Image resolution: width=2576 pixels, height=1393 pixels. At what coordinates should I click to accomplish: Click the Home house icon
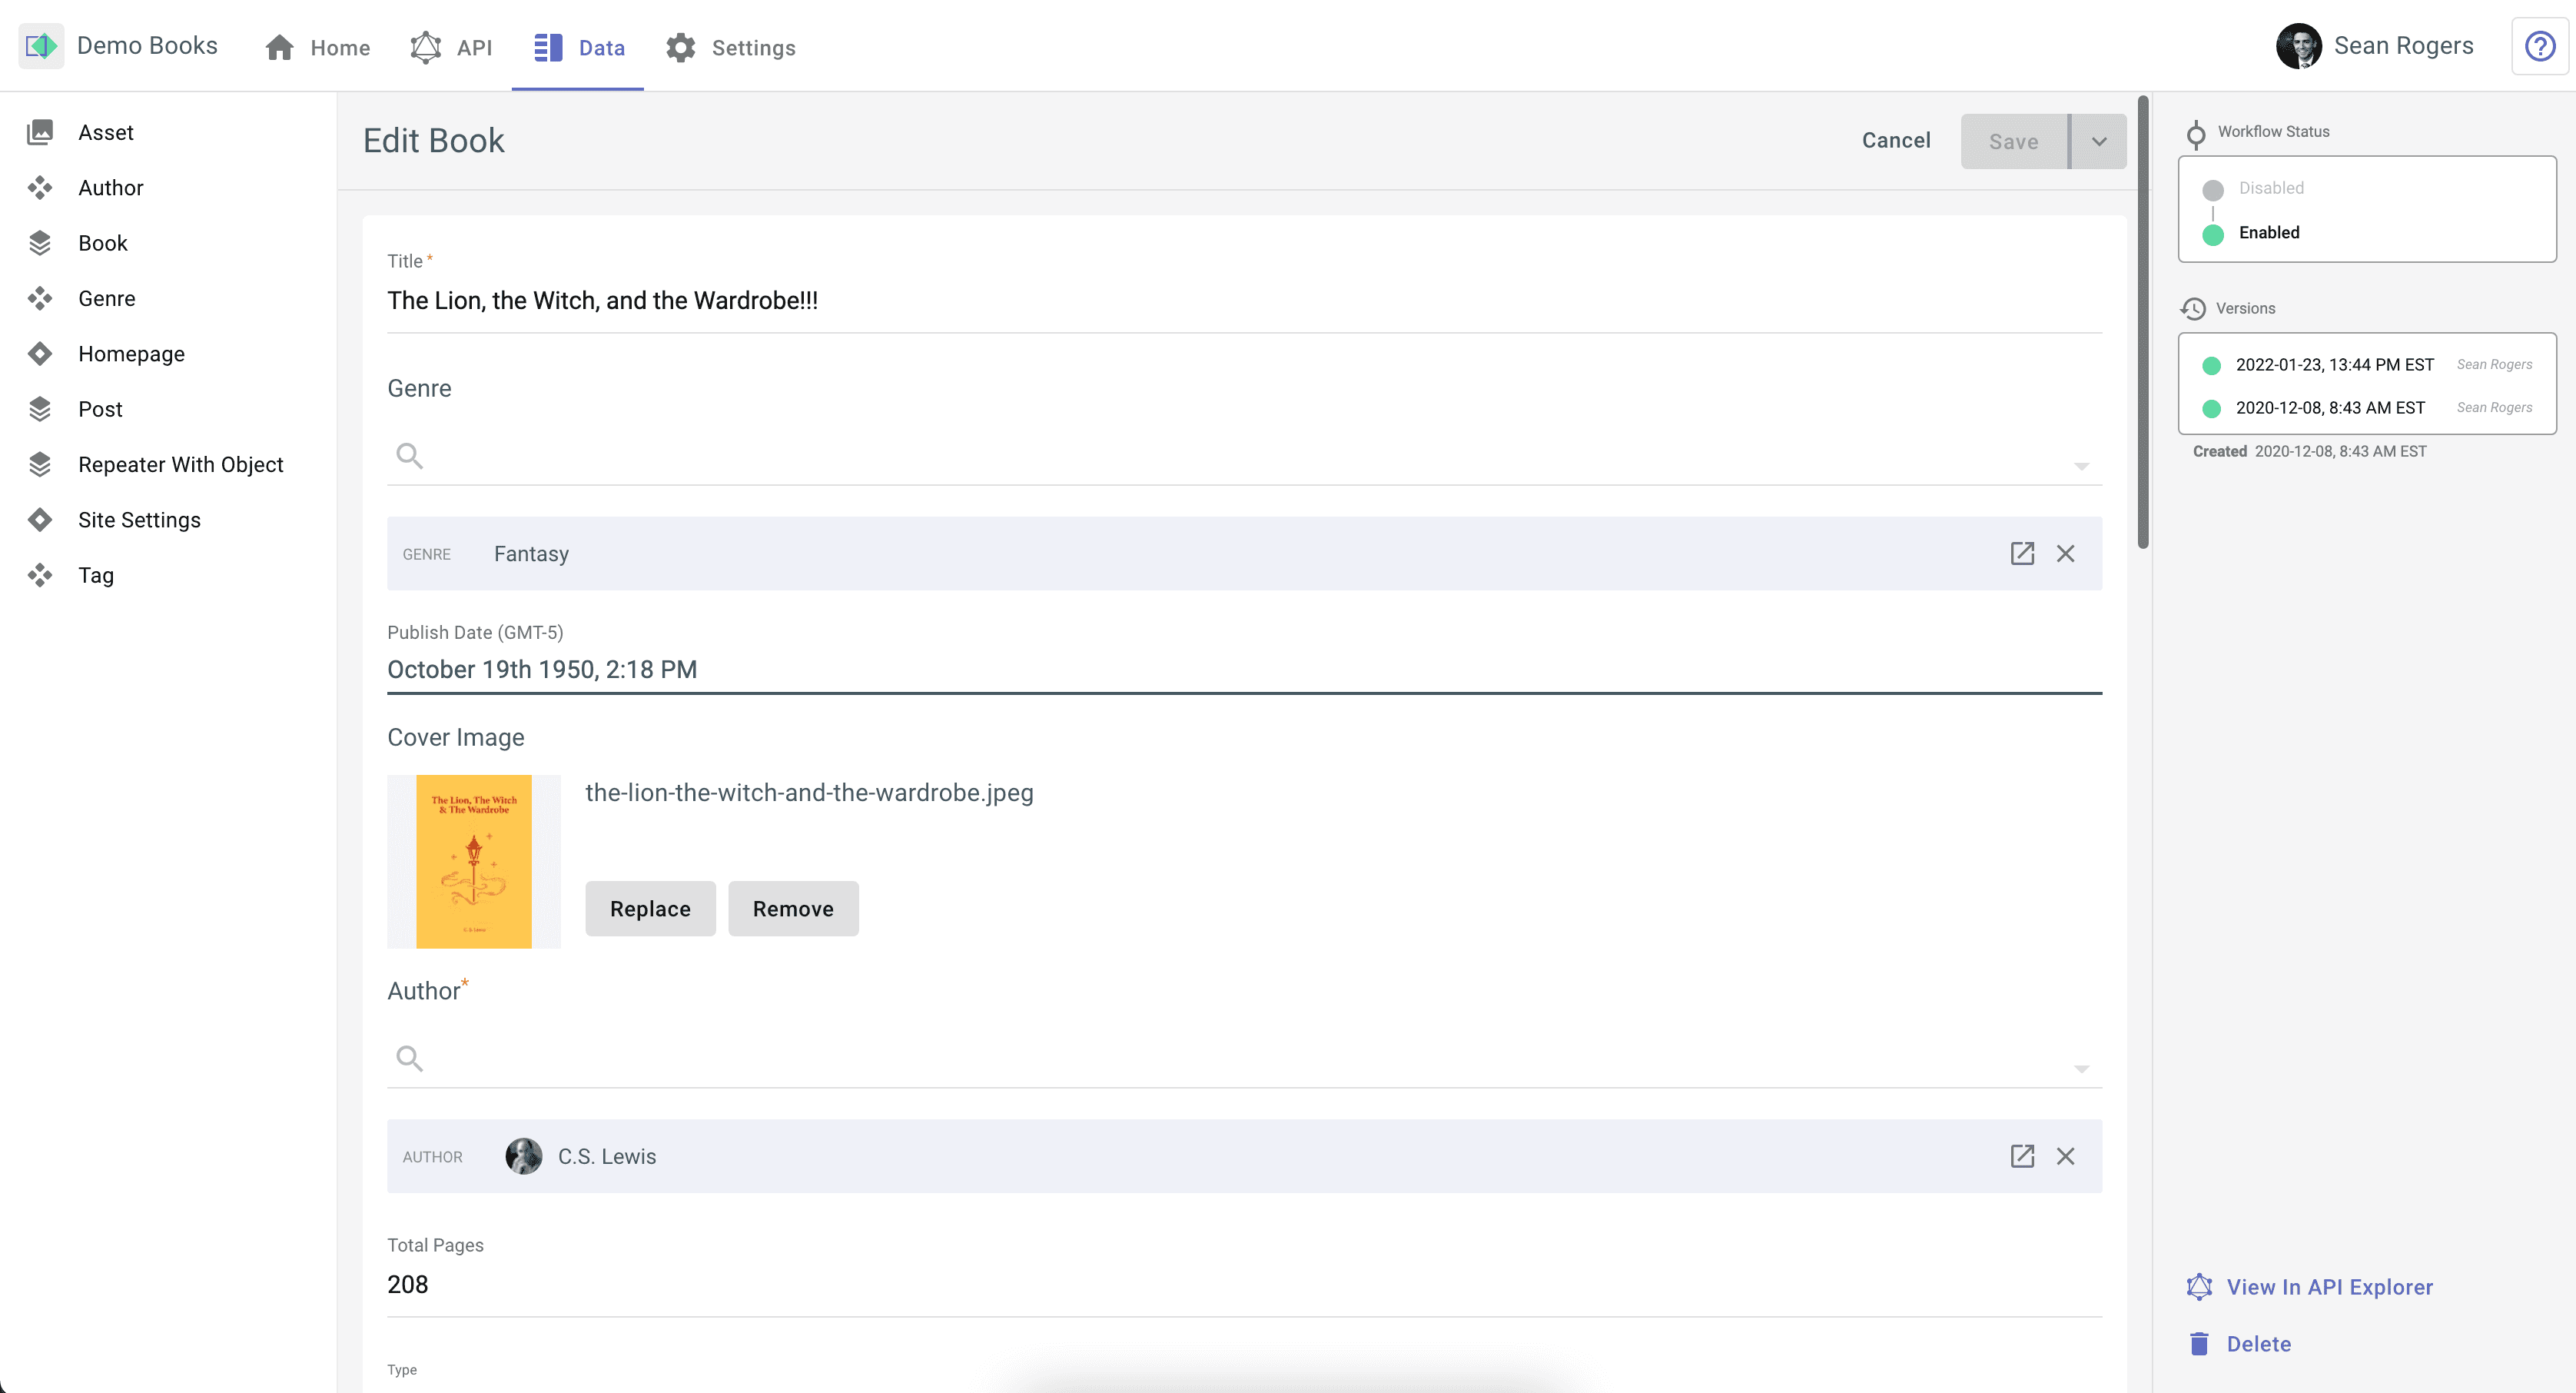pyautogui.click(x=280, y=47)
